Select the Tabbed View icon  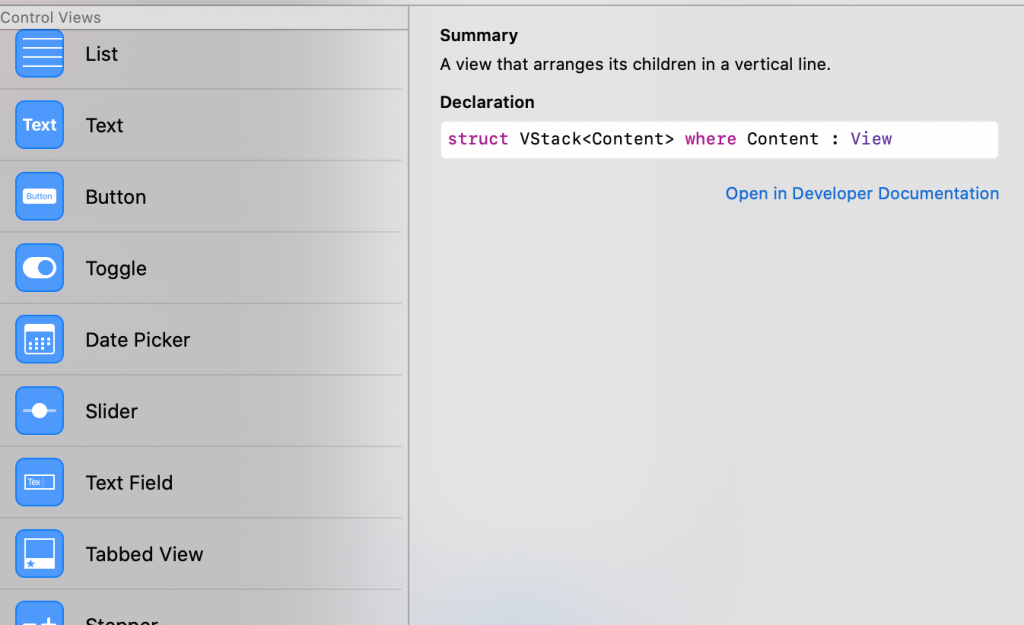click(39, 554)
